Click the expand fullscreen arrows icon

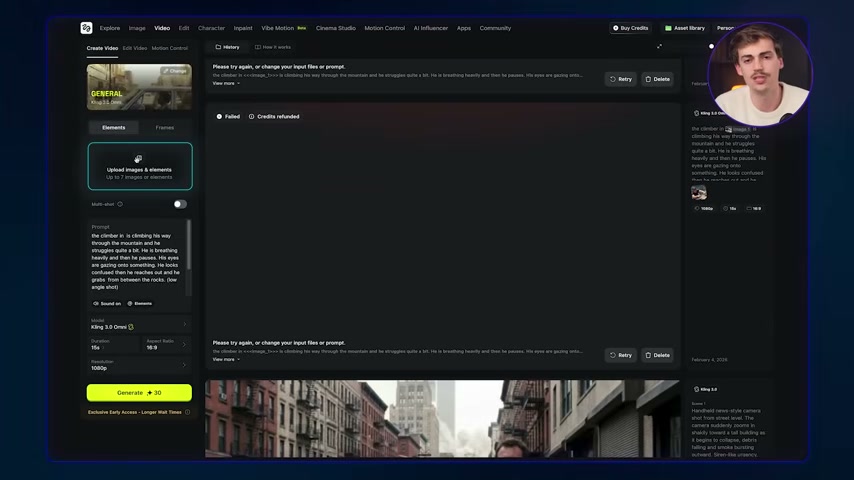659,46
